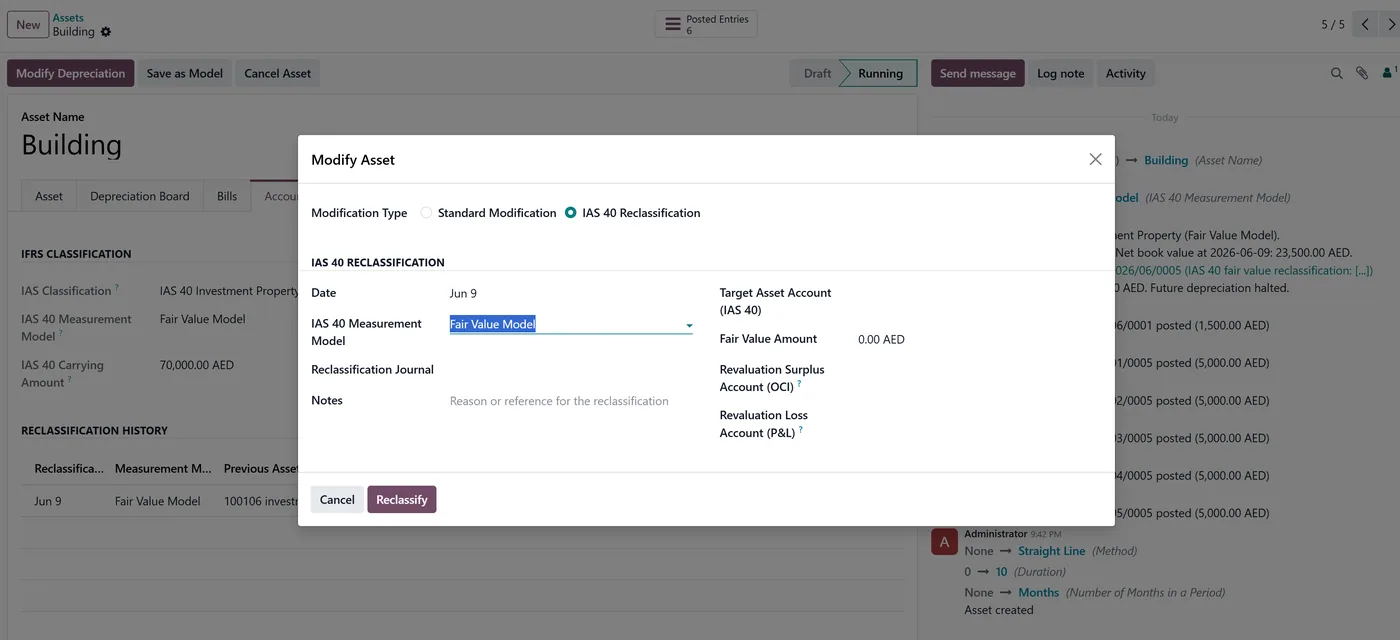1400x640 pixels.
Task: Click help mark beside IAS 40 Carrying Amount
Action: coord(70,380)
